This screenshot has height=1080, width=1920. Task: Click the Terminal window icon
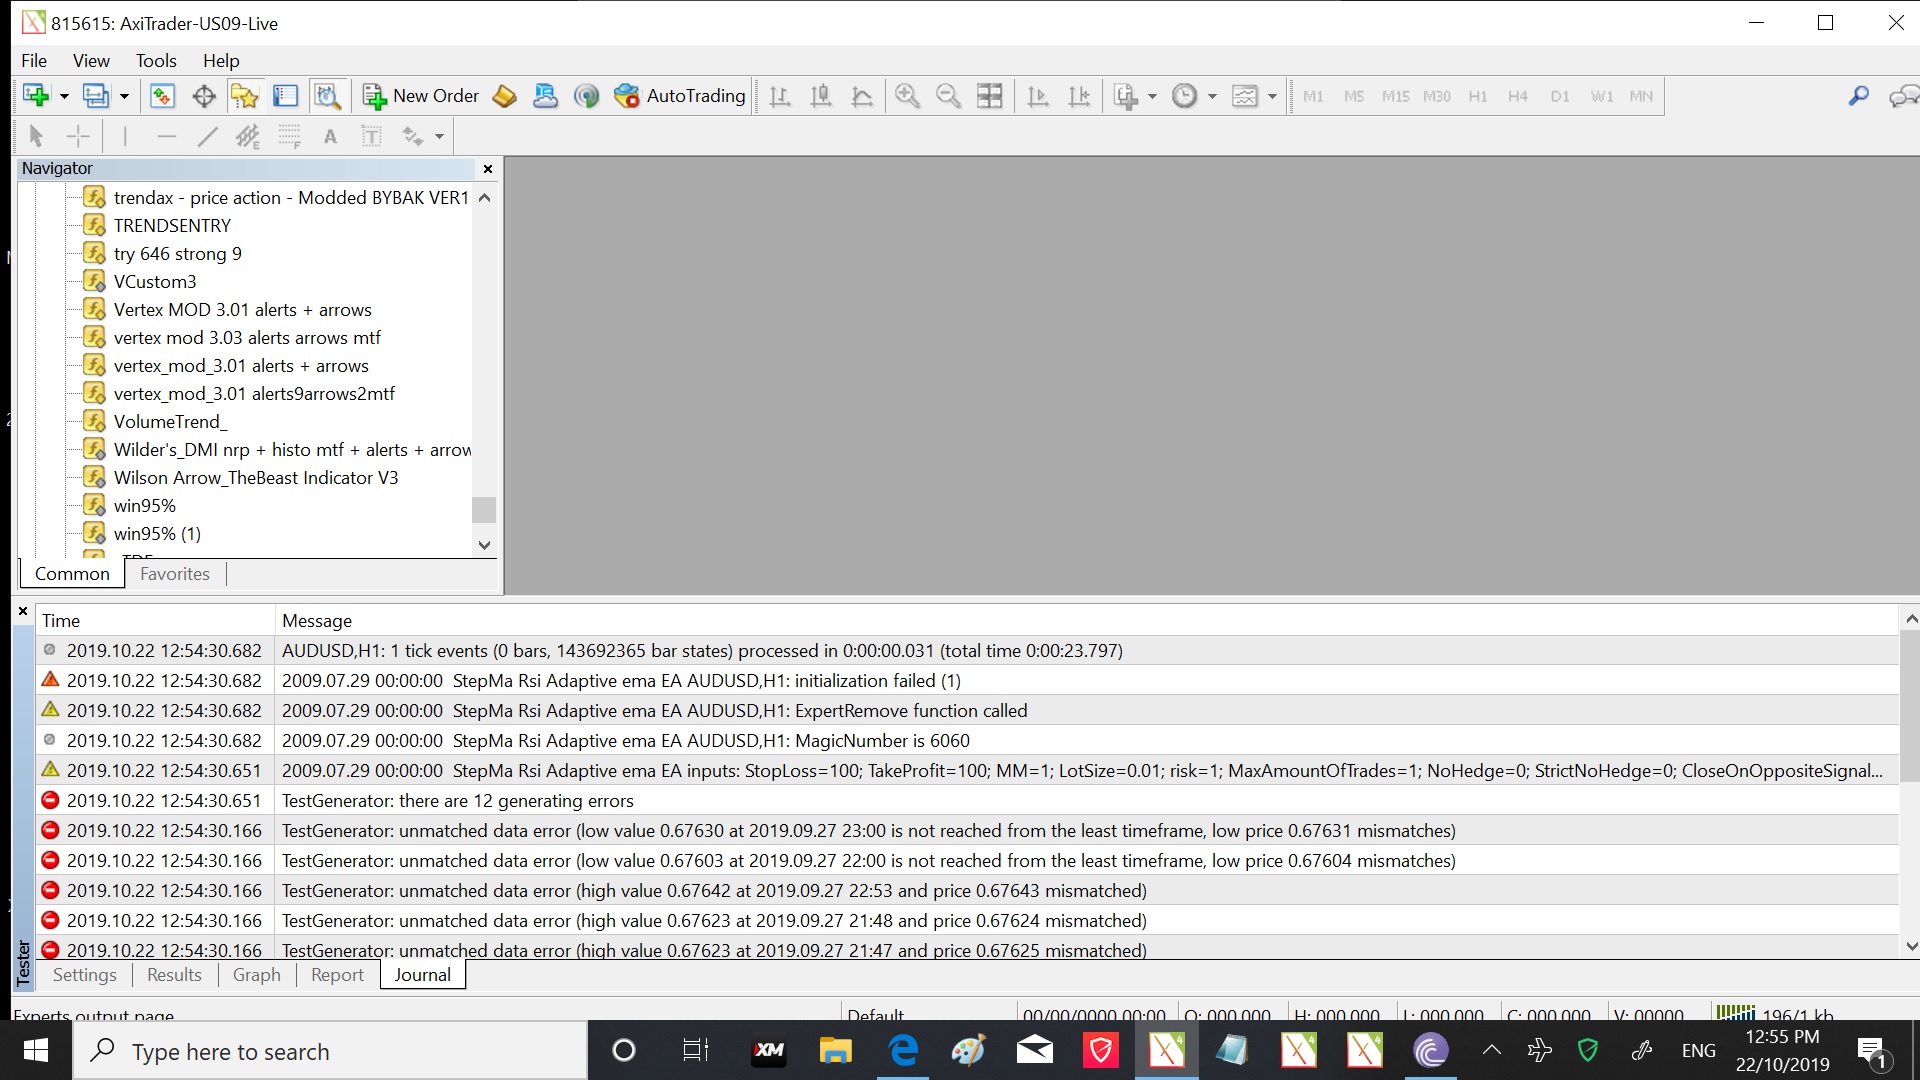pyautogui.click(x=286, y=96)
